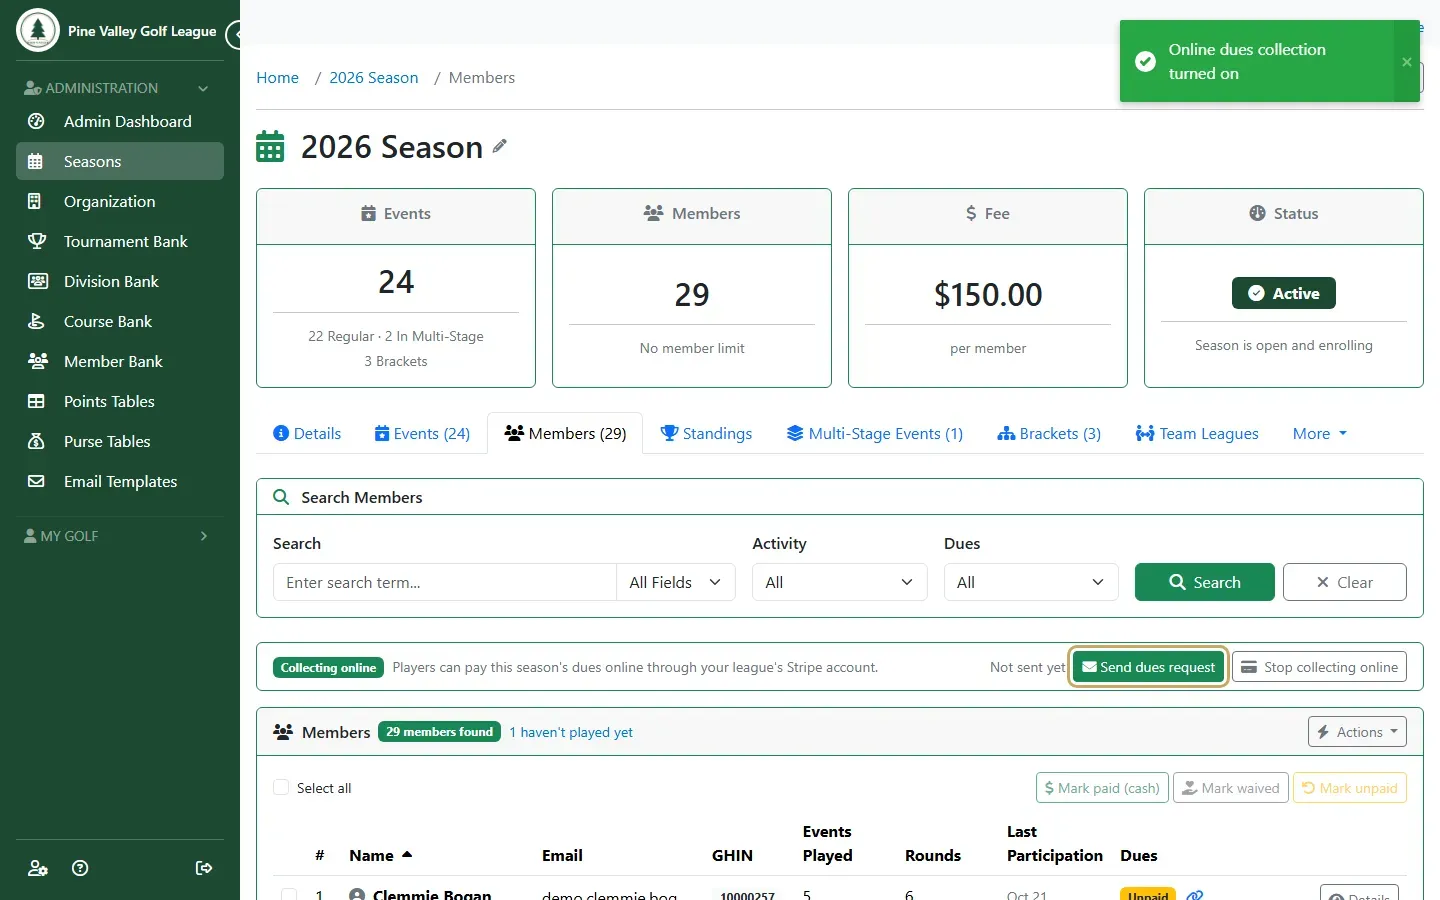This screenshot has width=1440, height=900.
Task: Open the Brackets (3) tab
Action: pos(1049,433)
